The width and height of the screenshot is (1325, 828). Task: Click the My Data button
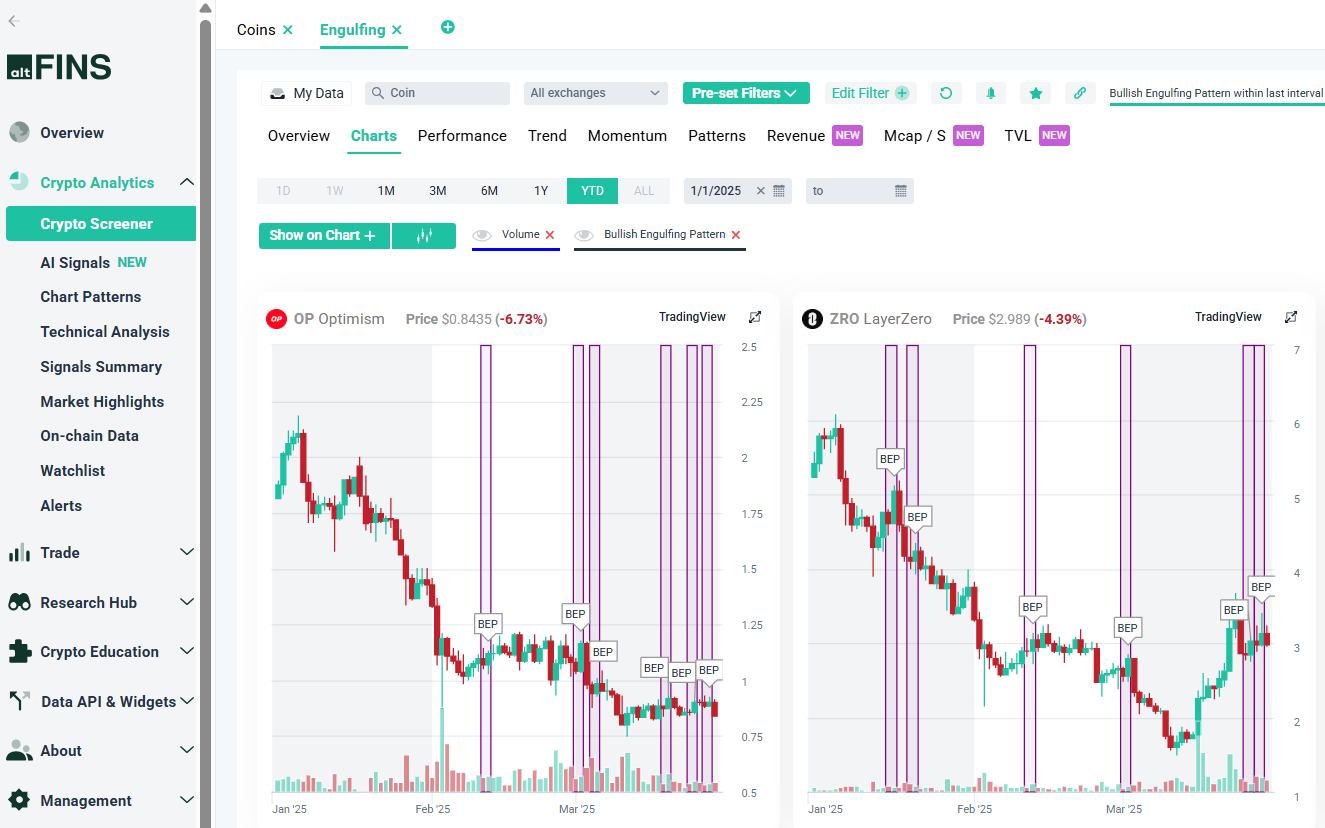coord(306,93)
